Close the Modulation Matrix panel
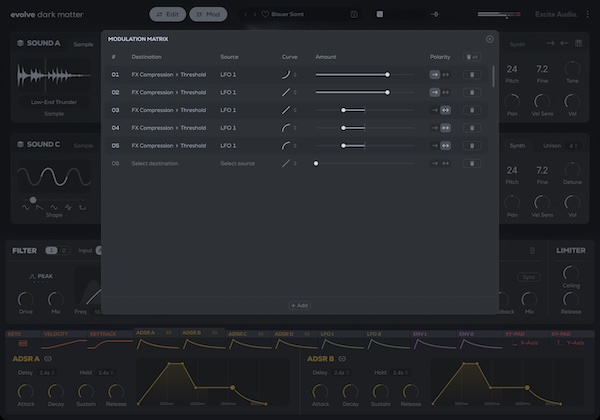This screenshot has height=420, width=600. point(489,39)
